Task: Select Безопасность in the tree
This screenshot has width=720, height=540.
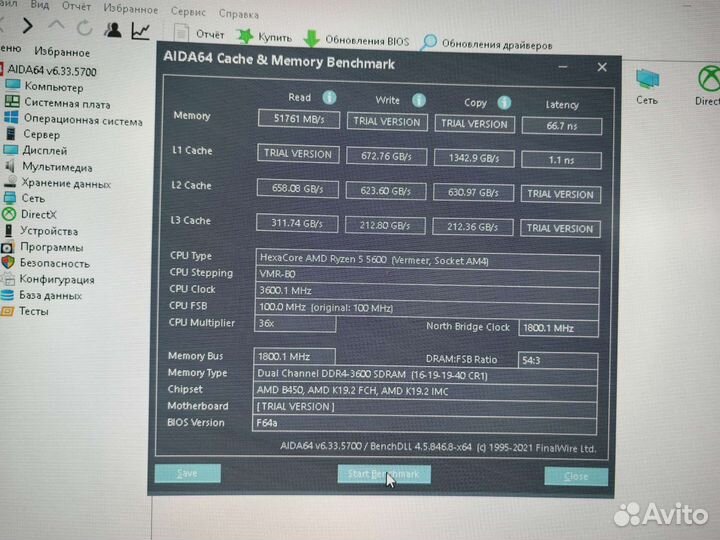Action: pos(45,263)
